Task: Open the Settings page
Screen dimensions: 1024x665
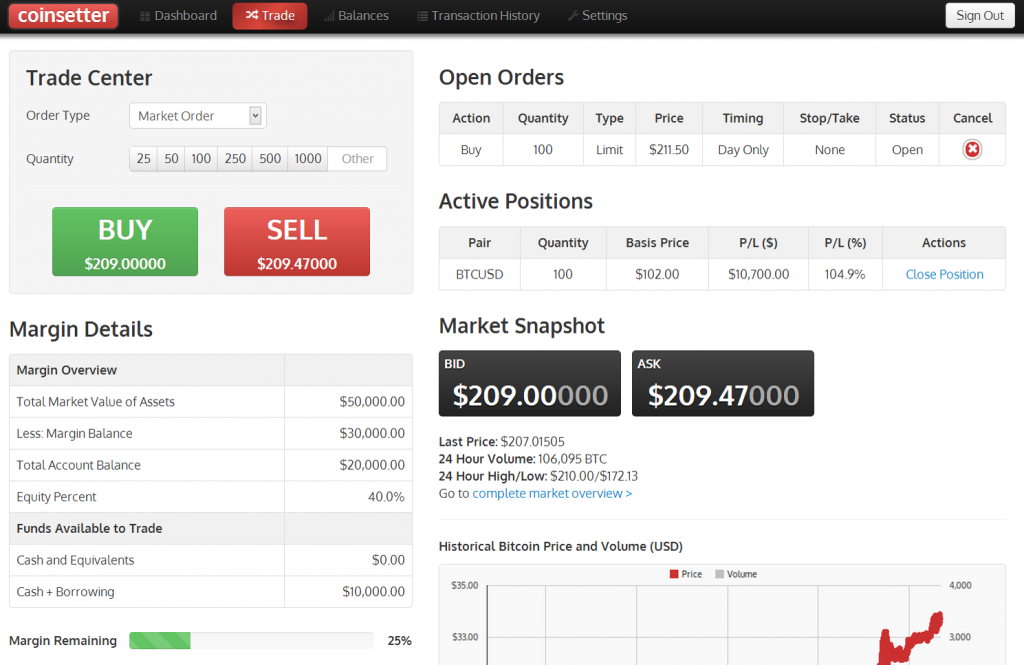Action: [x=597, y=16]
